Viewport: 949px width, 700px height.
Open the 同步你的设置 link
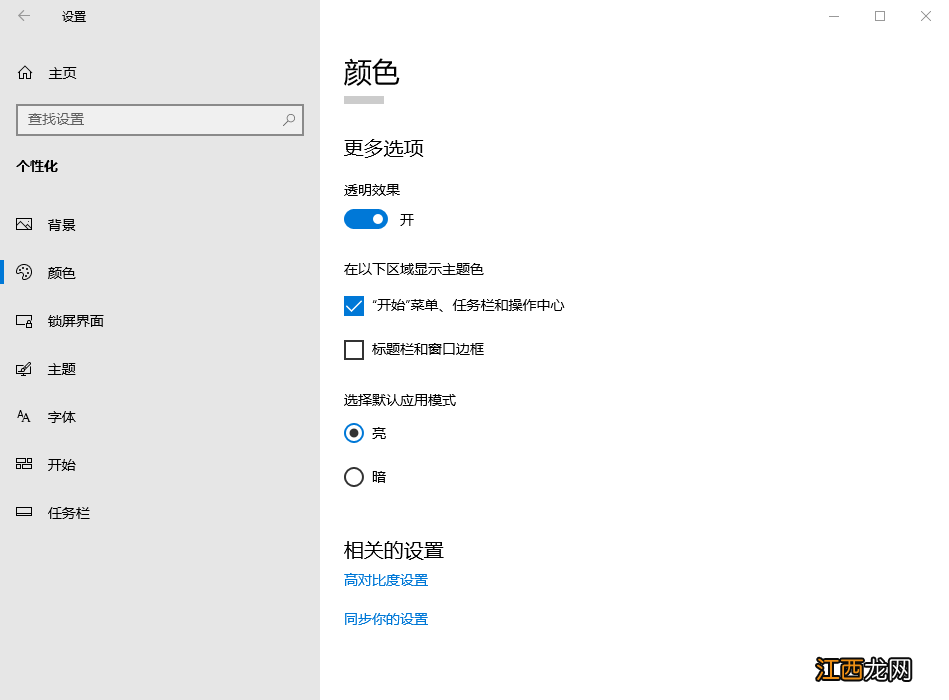(386, 619)
